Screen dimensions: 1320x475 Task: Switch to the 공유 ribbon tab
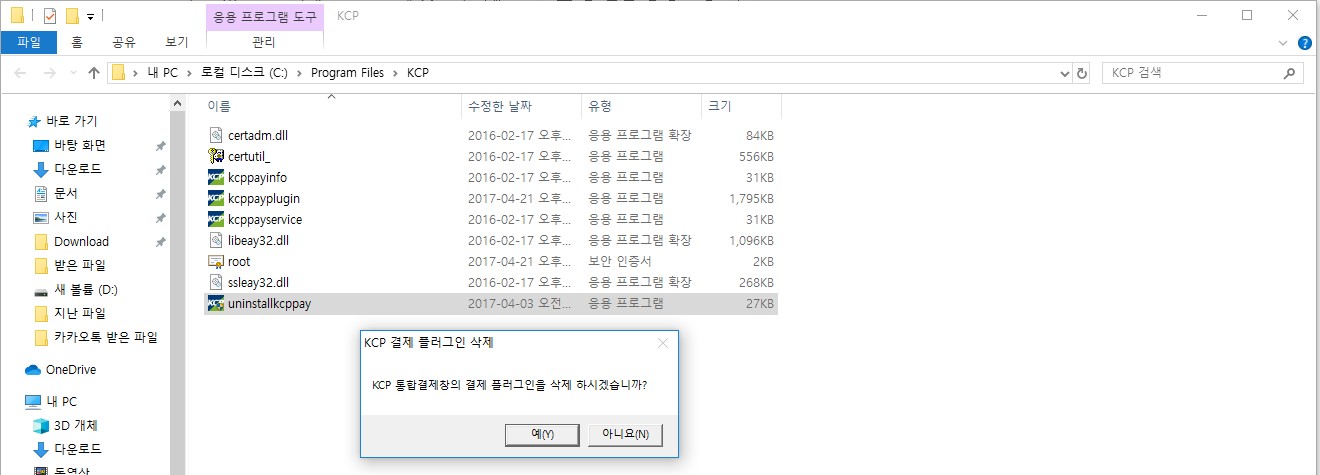pos(124,43)
